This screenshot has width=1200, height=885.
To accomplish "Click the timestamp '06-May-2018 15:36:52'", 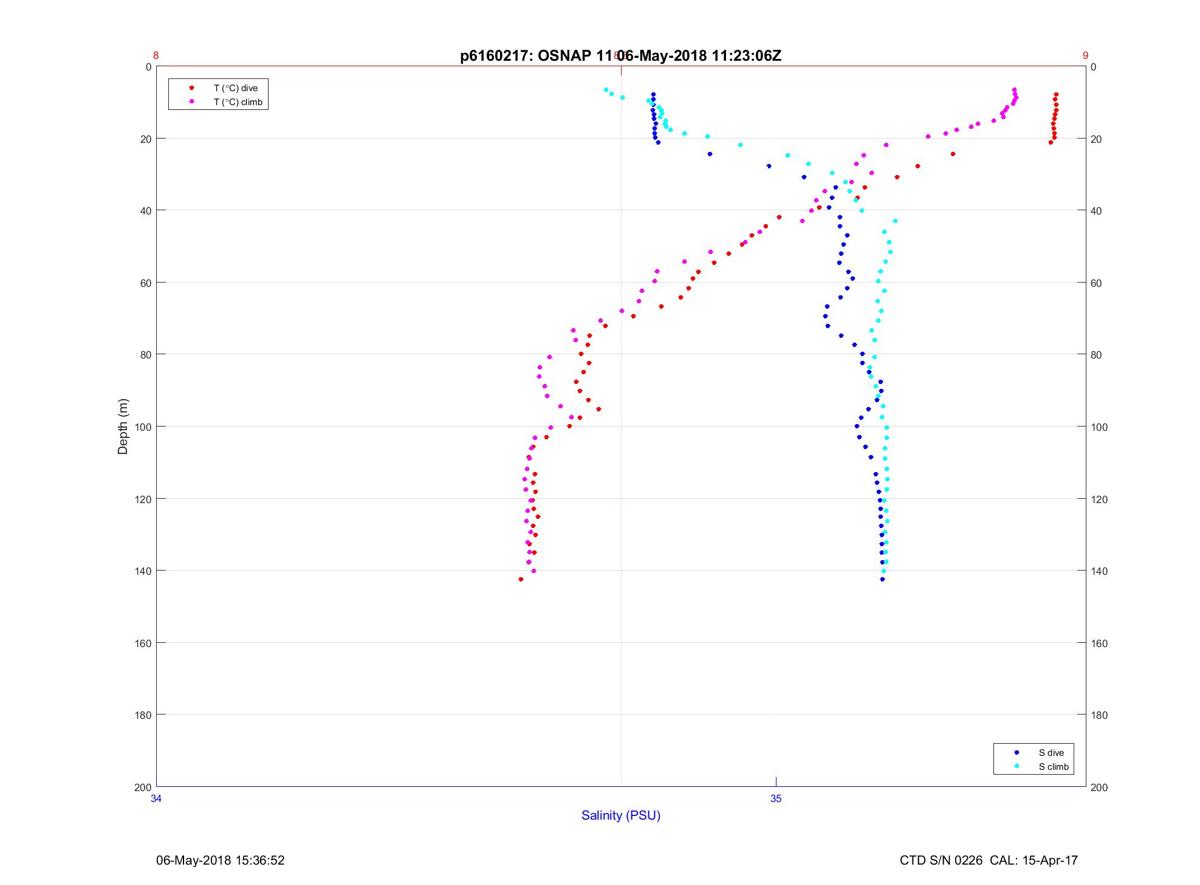I will pyautogui.click(x=221, y=860).
